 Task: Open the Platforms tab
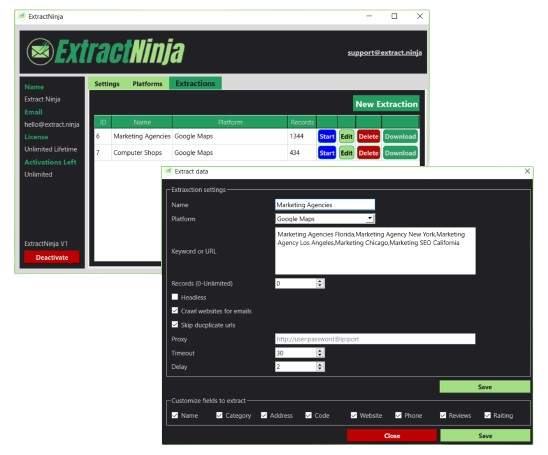[147, 84]
